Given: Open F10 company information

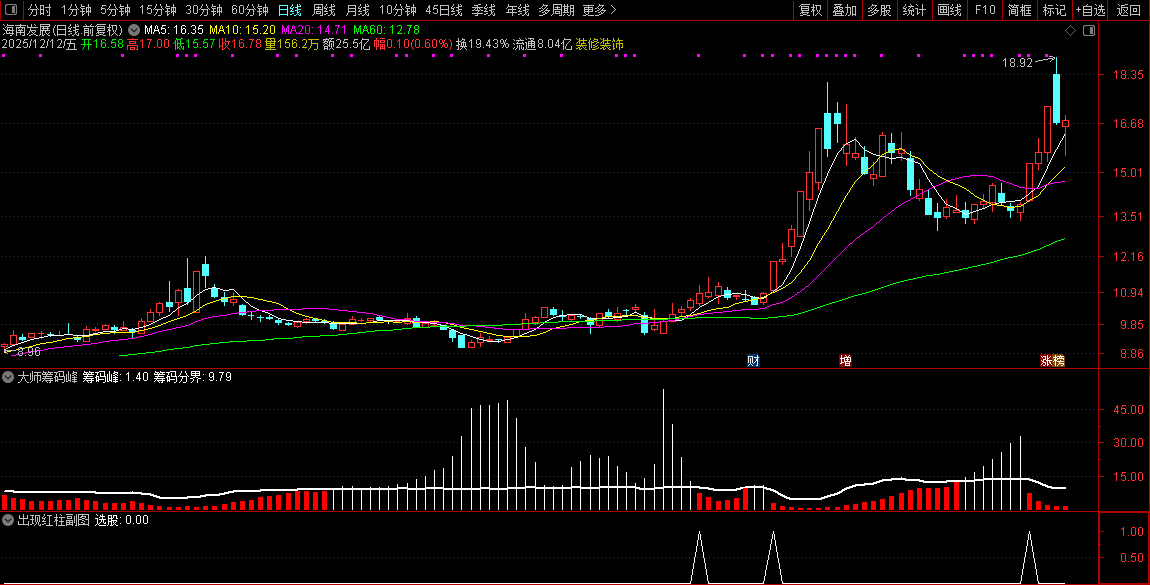Looking at the screenshot, I should tap(985, 10).
